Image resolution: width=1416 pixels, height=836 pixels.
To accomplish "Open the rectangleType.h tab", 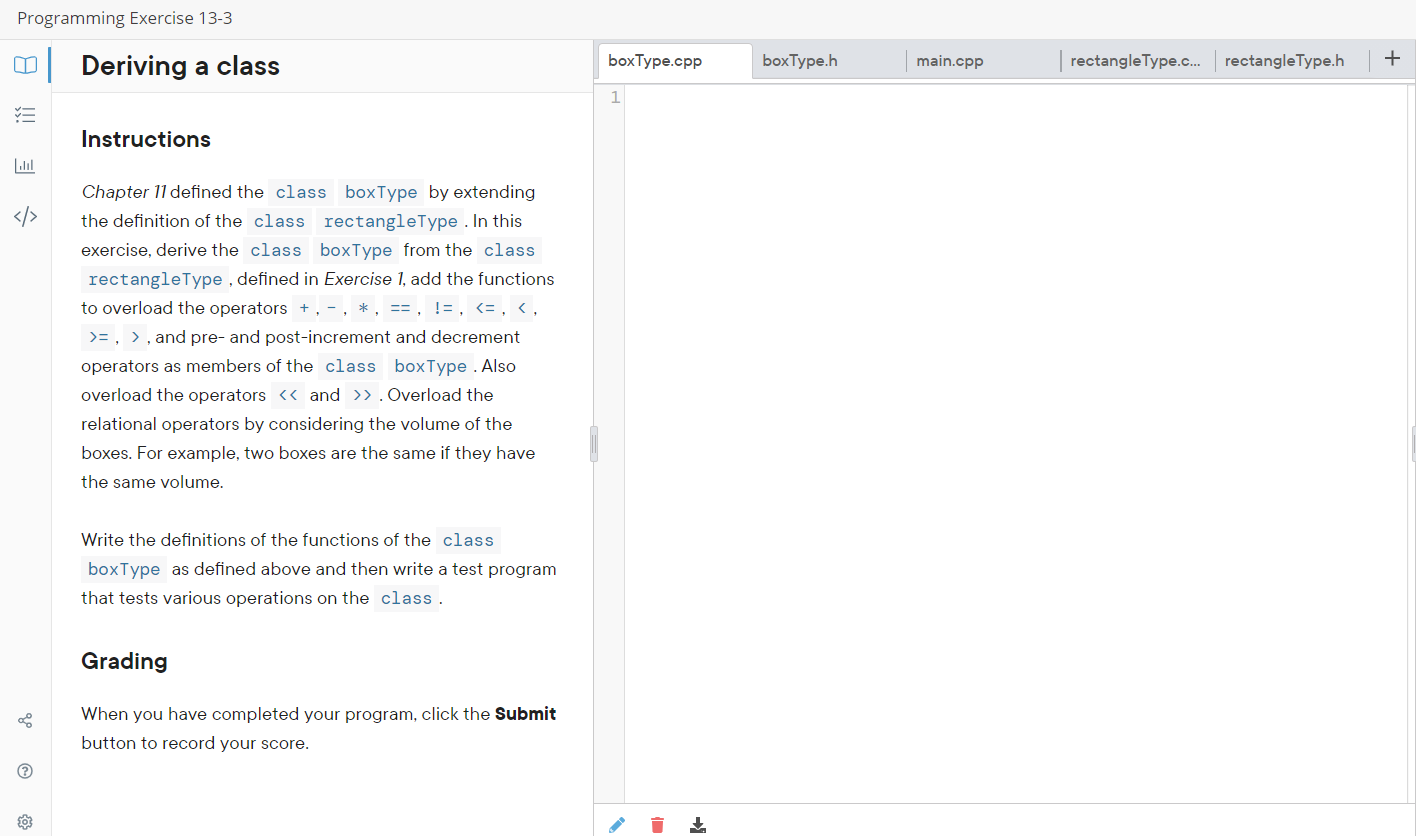I will (x=1285, y=60).
